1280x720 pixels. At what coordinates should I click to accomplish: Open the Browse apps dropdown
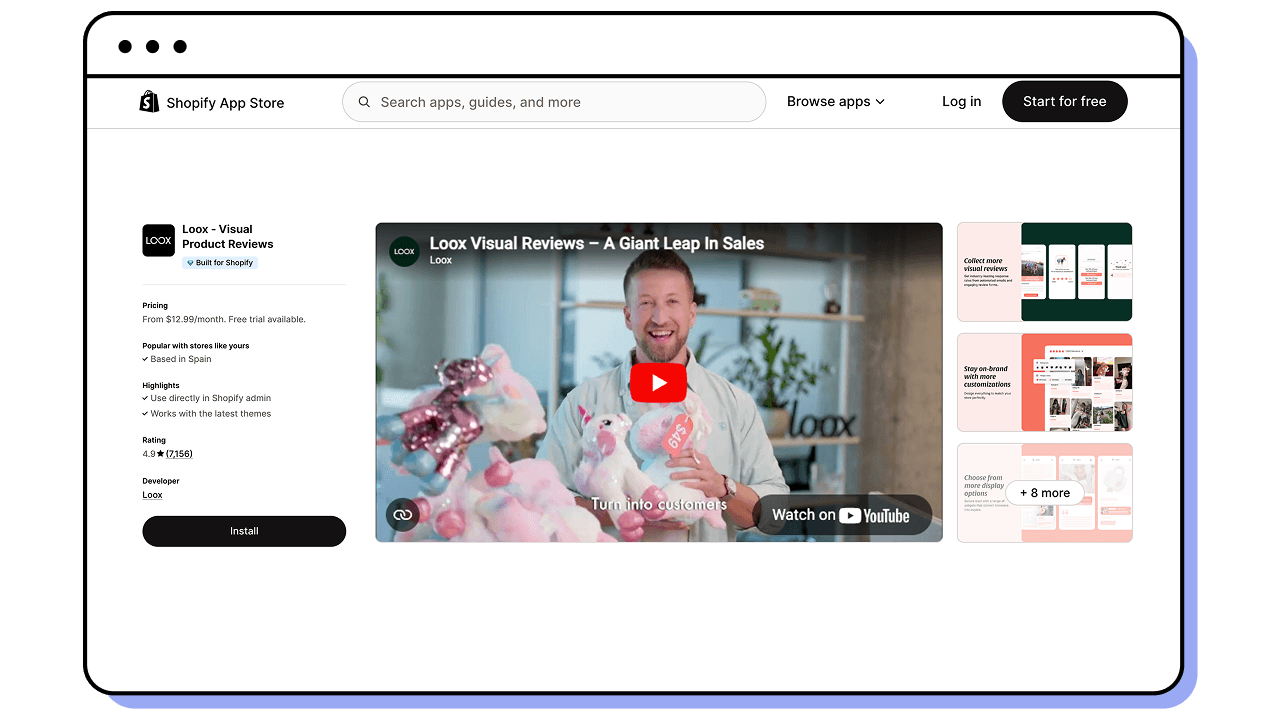pyautogui.click(x=835, y=101)
